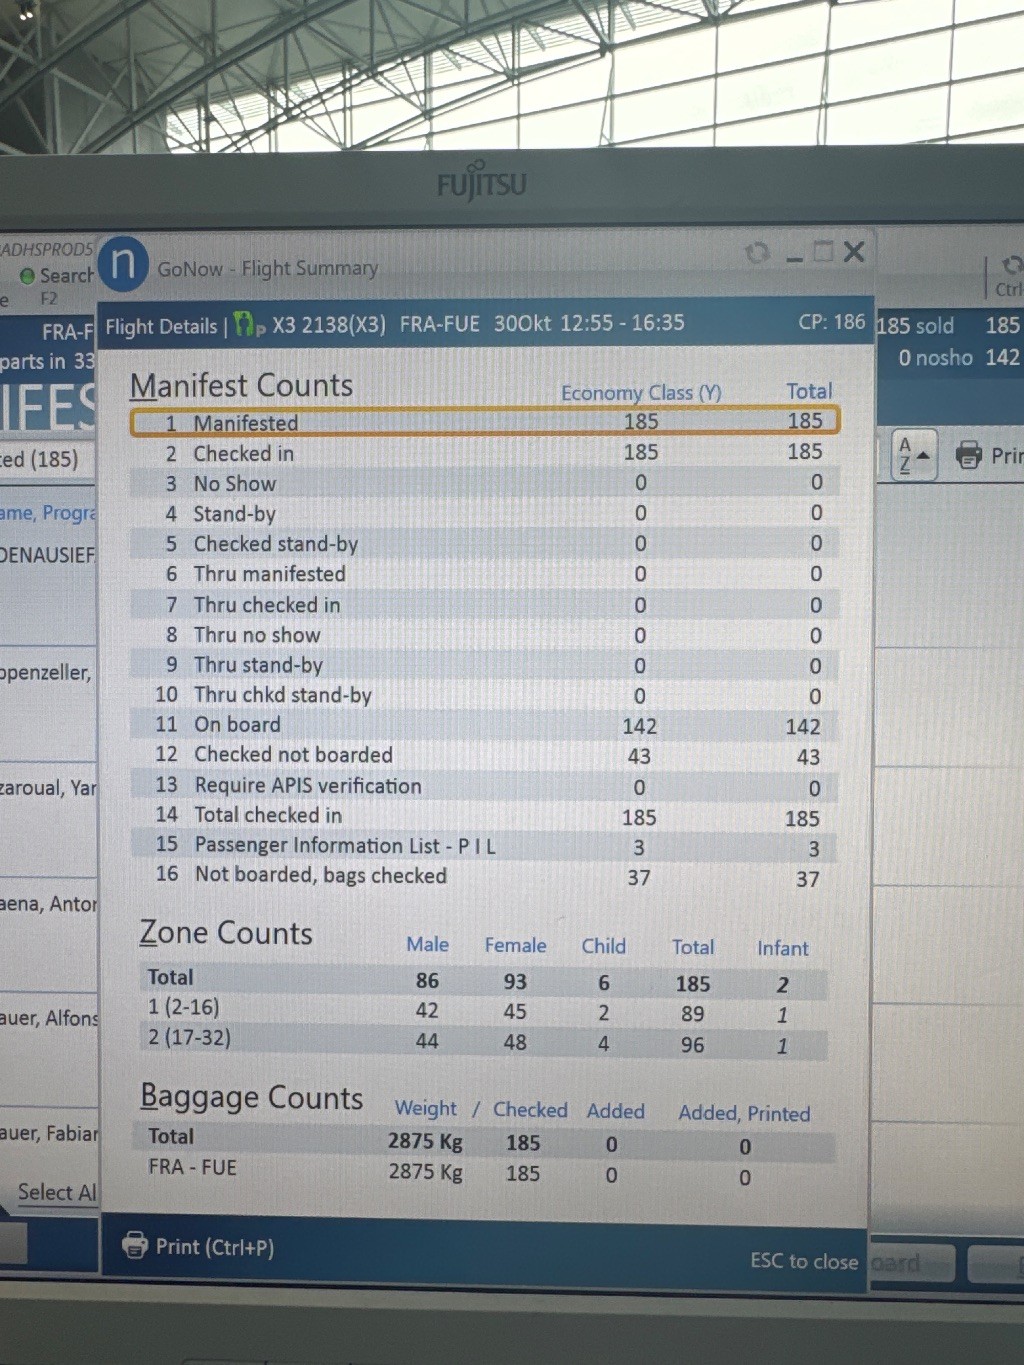Select zone 2 (17-32) row
The image size is (1024, 1365).
[x=484, y=1040]
